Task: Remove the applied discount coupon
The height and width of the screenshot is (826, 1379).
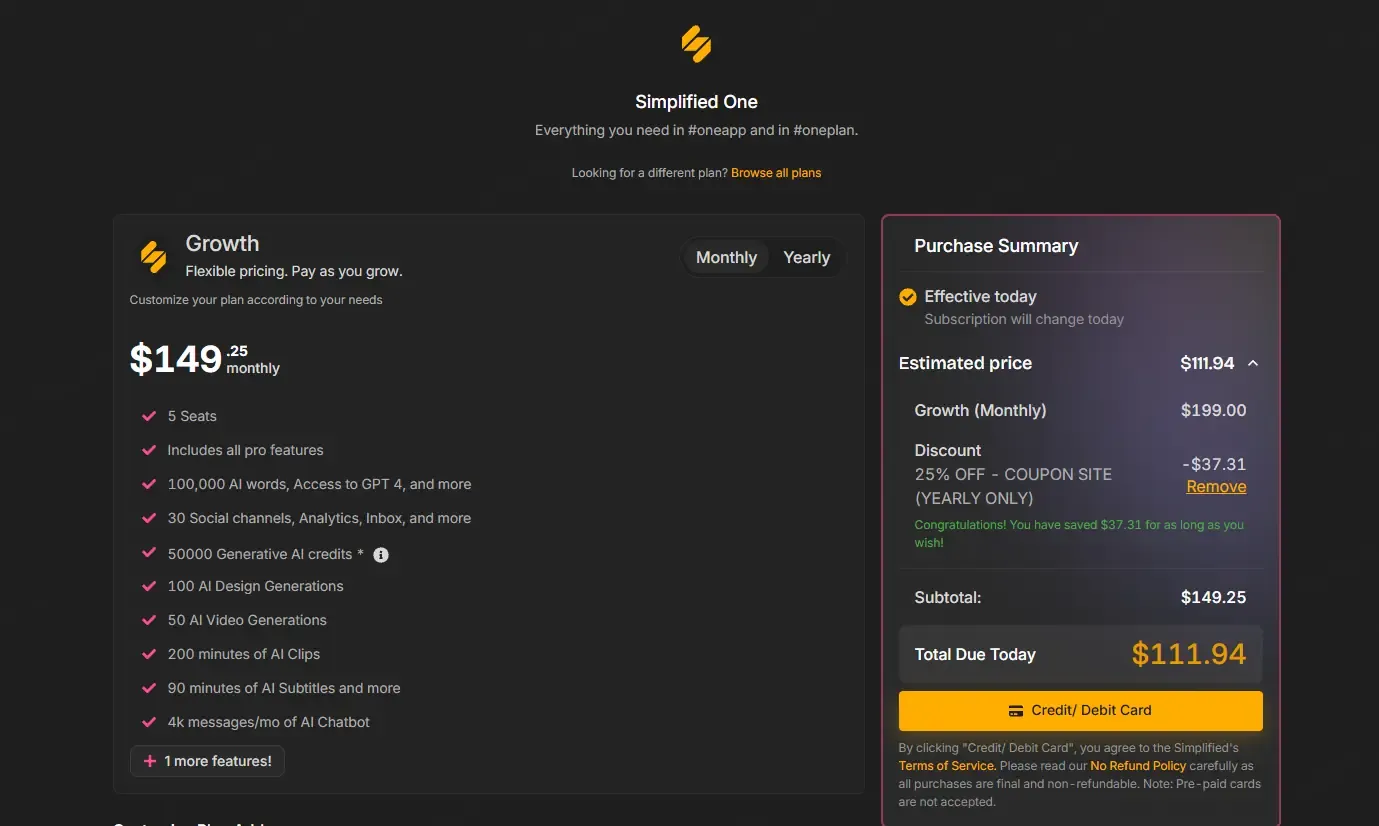Action: coord(1216,487)
